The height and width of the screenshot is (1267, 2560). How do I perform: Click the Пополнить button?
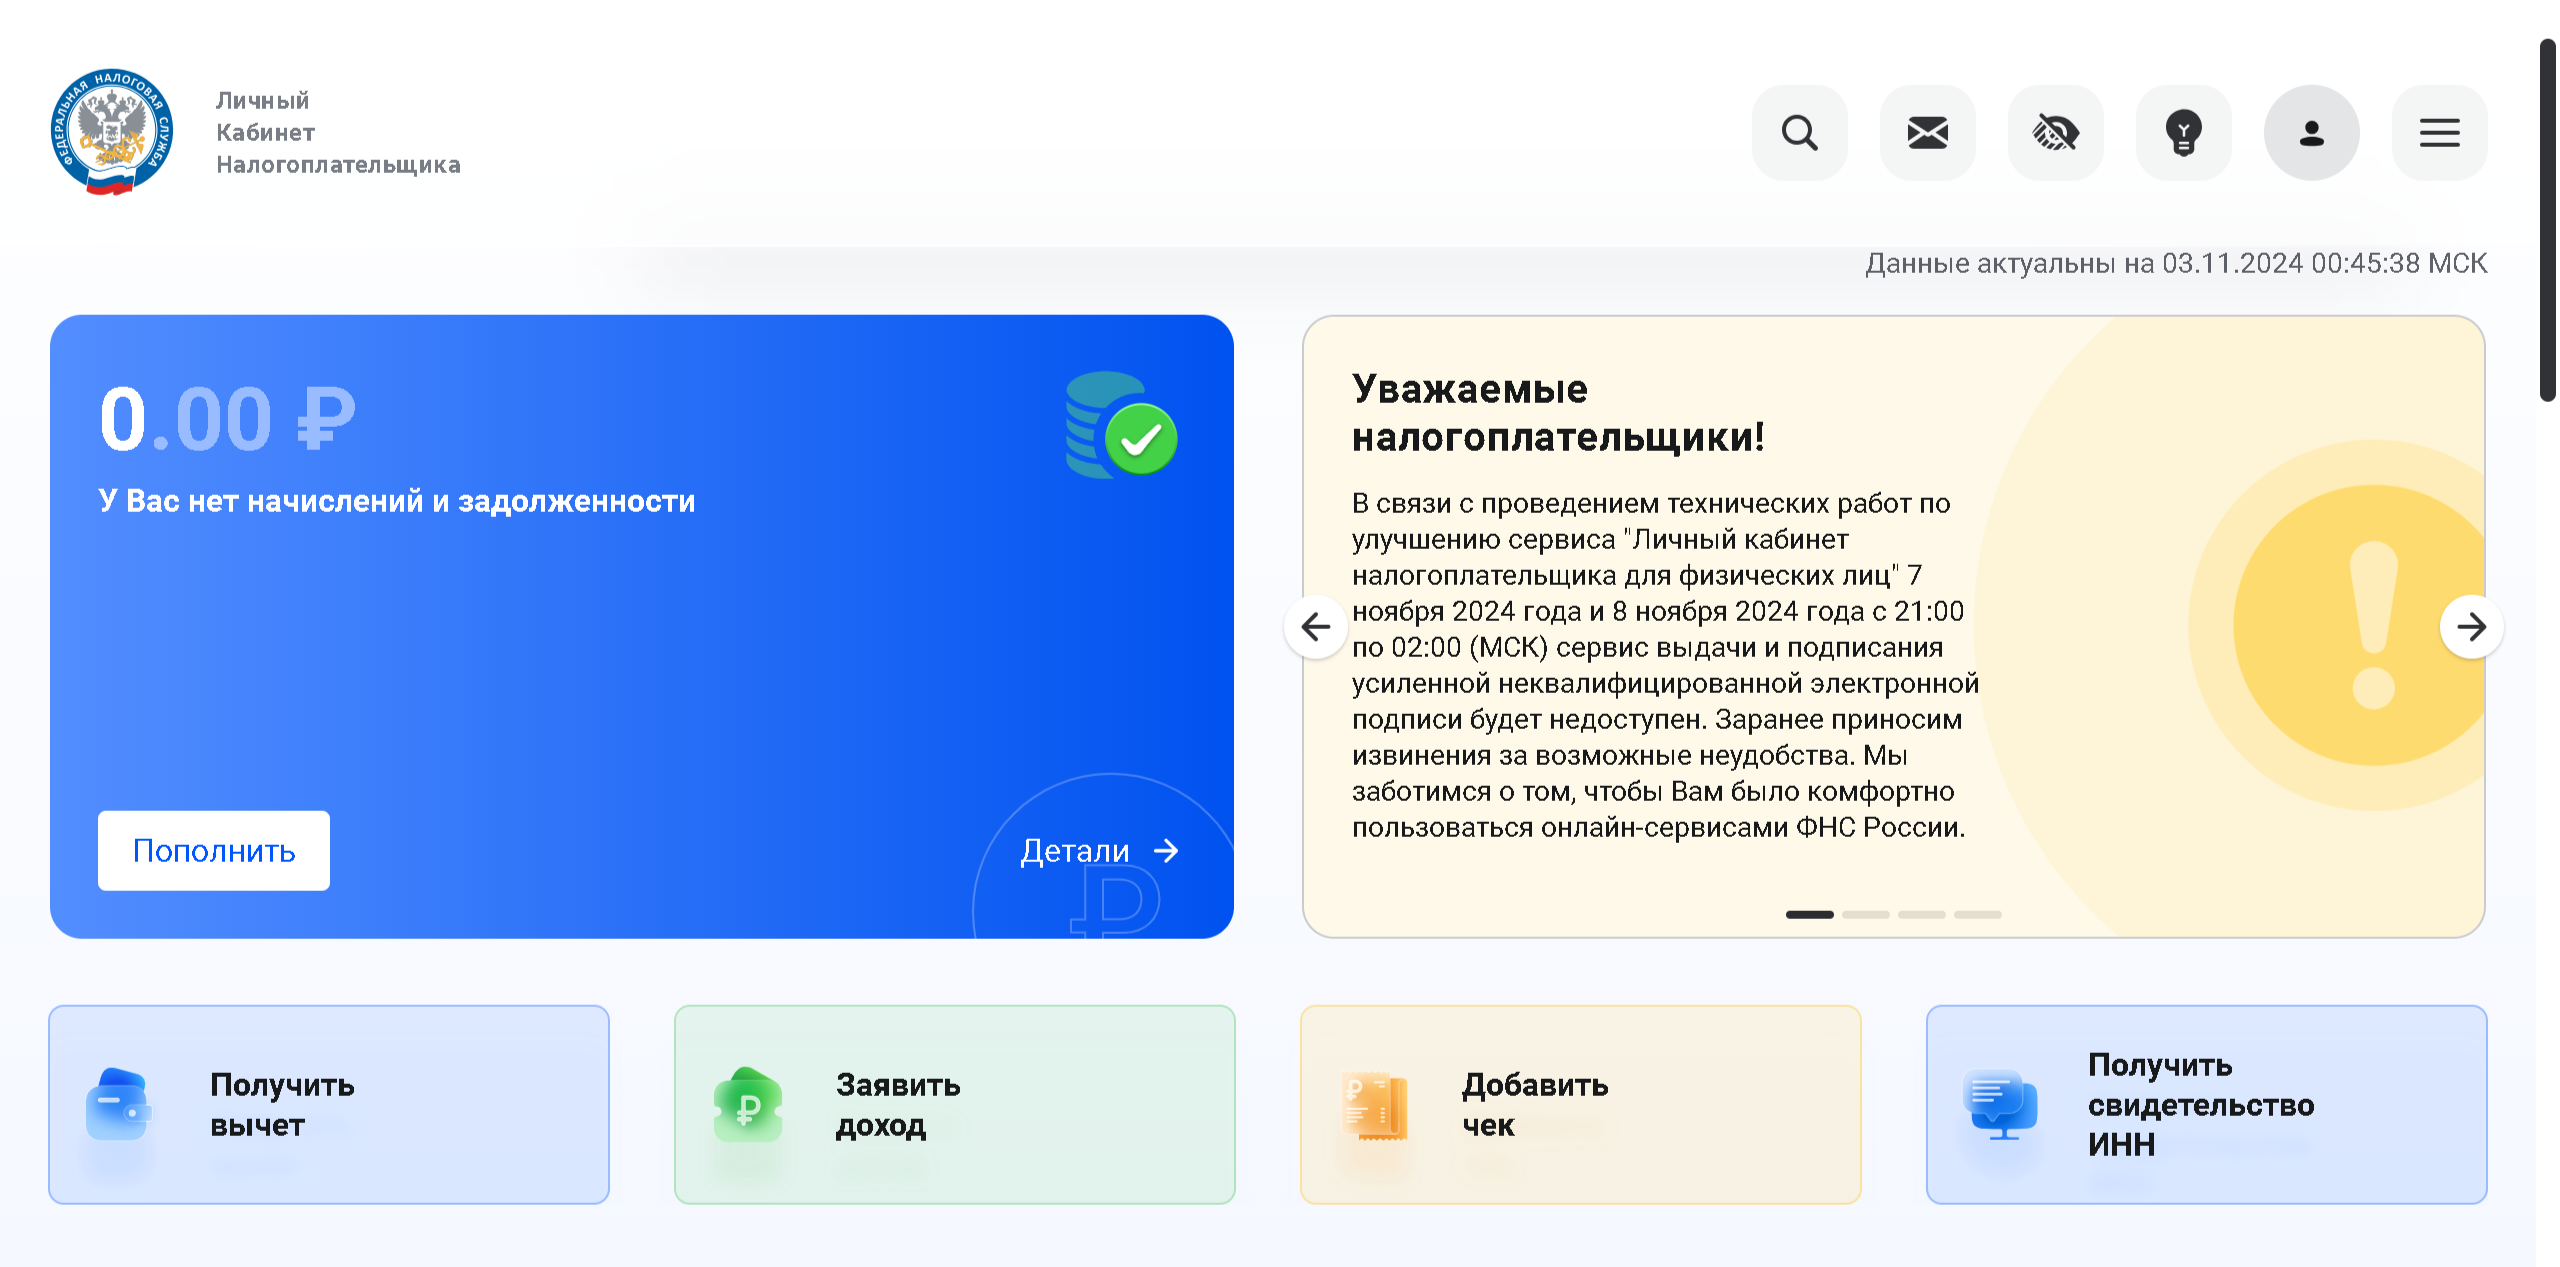tap(214, 851)
